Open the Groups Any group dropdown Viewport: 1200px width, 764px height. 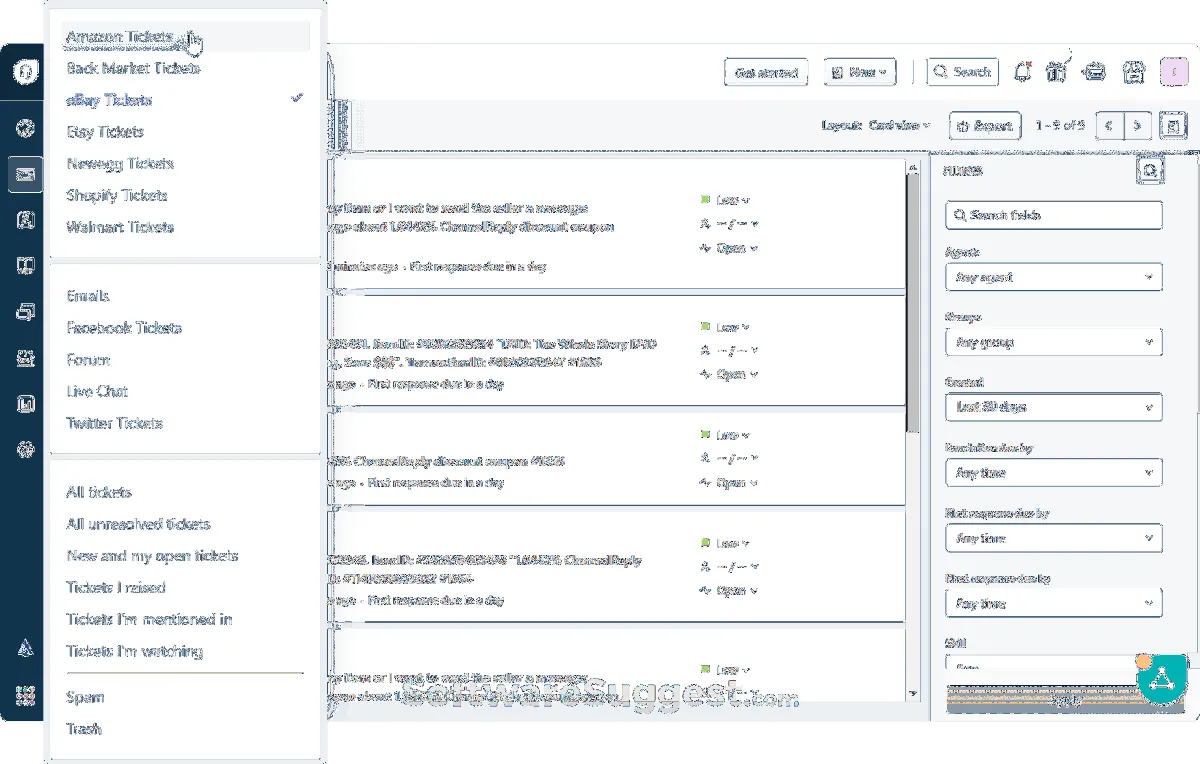click(x=1054, y=342)
